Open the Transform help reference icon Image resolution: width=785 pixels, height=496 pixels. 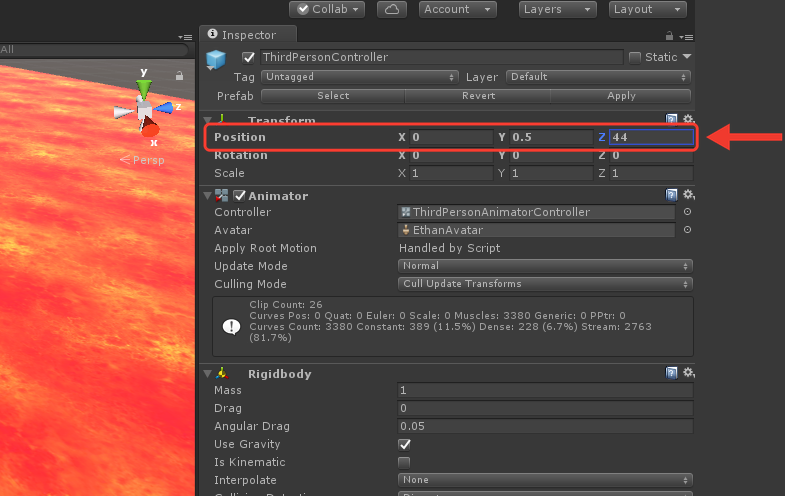tap(671, 119)
